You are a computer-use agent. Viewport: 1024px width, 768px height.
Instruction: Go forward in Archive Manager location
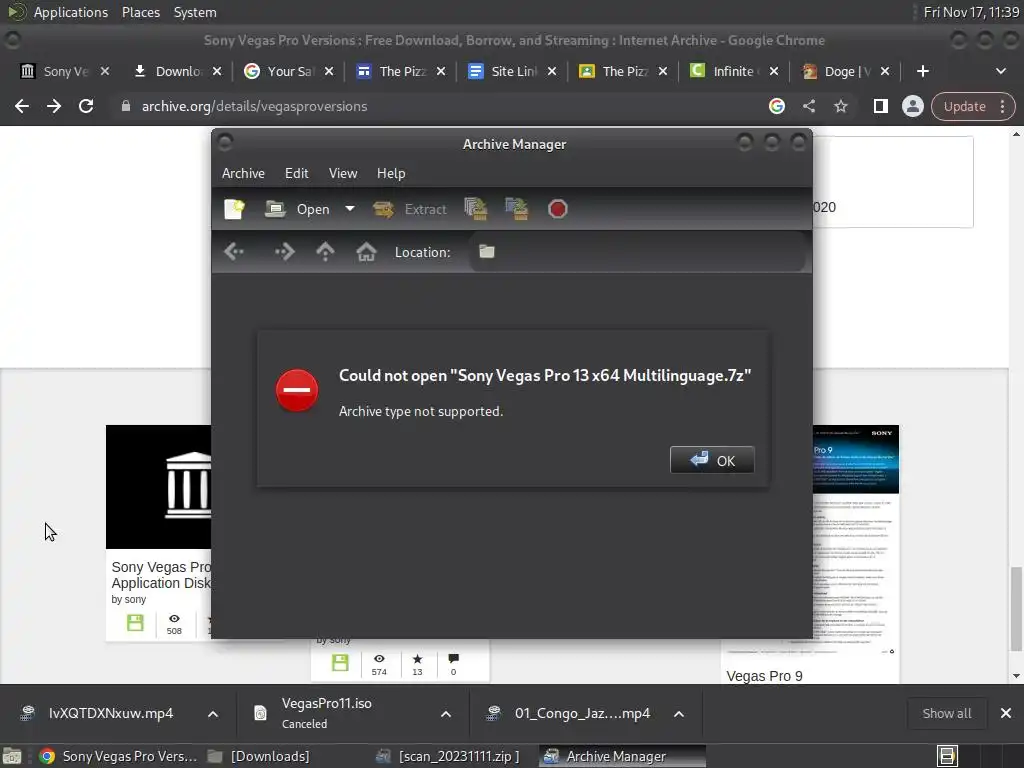pos(285,252)
